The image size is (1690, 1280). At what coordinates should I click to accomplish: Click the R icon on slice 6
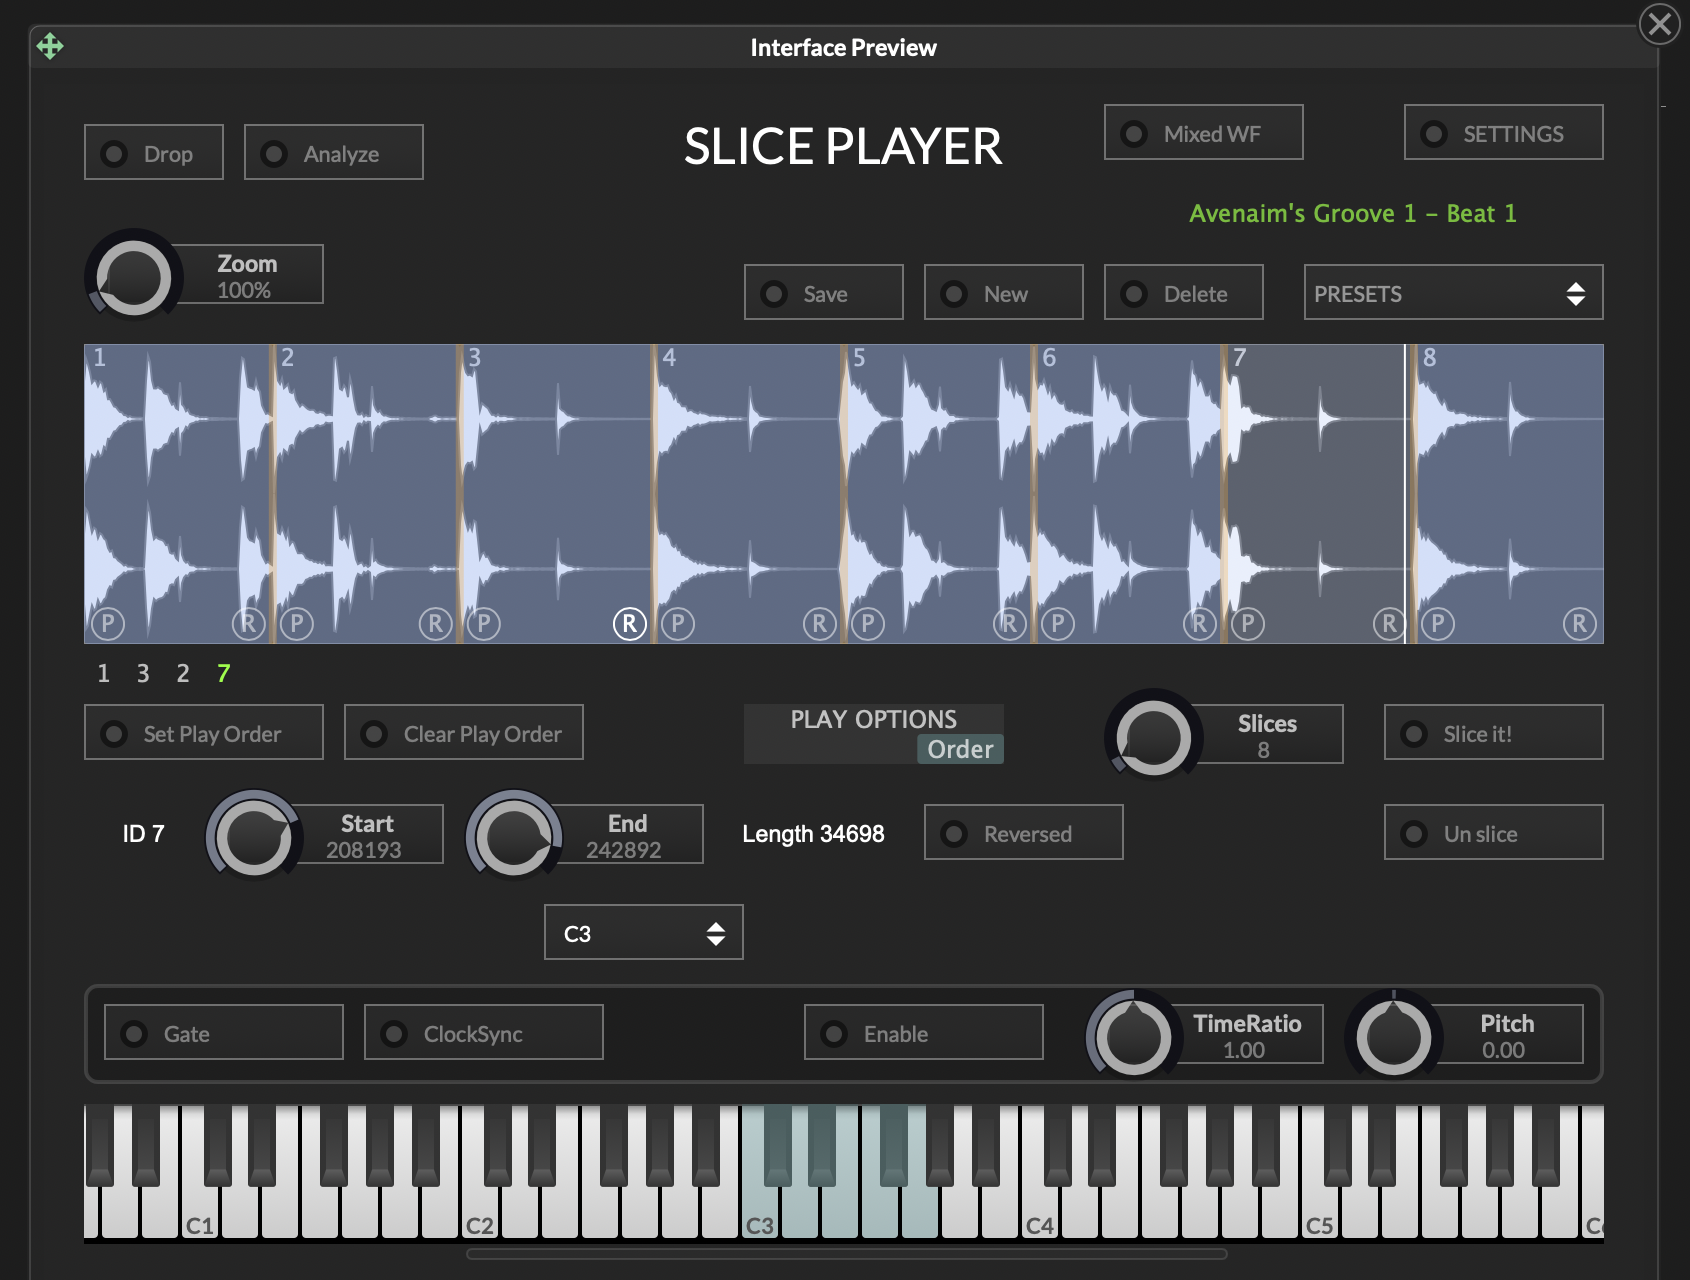1199,624
